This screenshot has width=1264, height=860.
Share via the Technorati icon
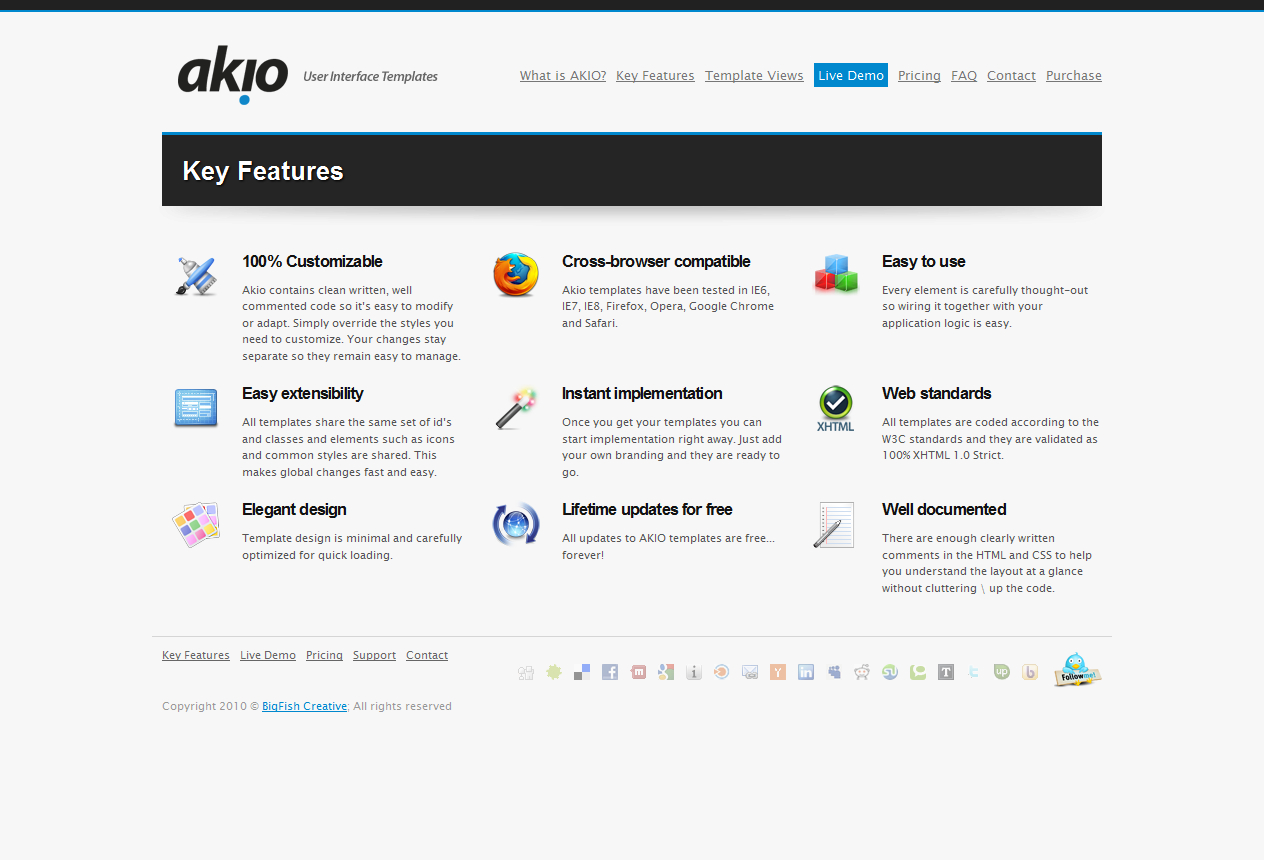tap(918, 672)
